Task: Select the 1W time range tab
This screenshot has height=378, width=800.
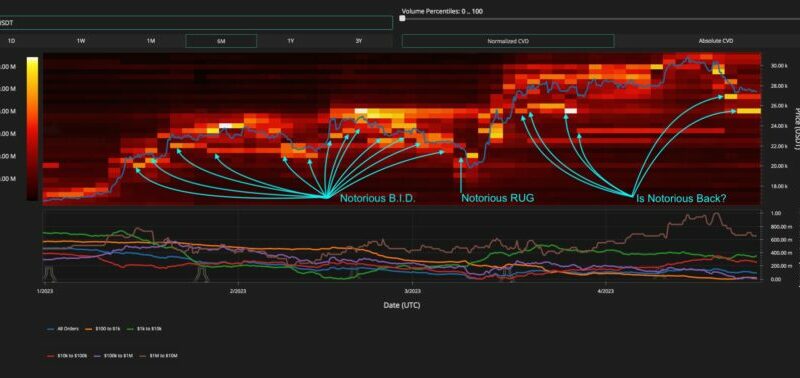Action: [x=81, y=41]
